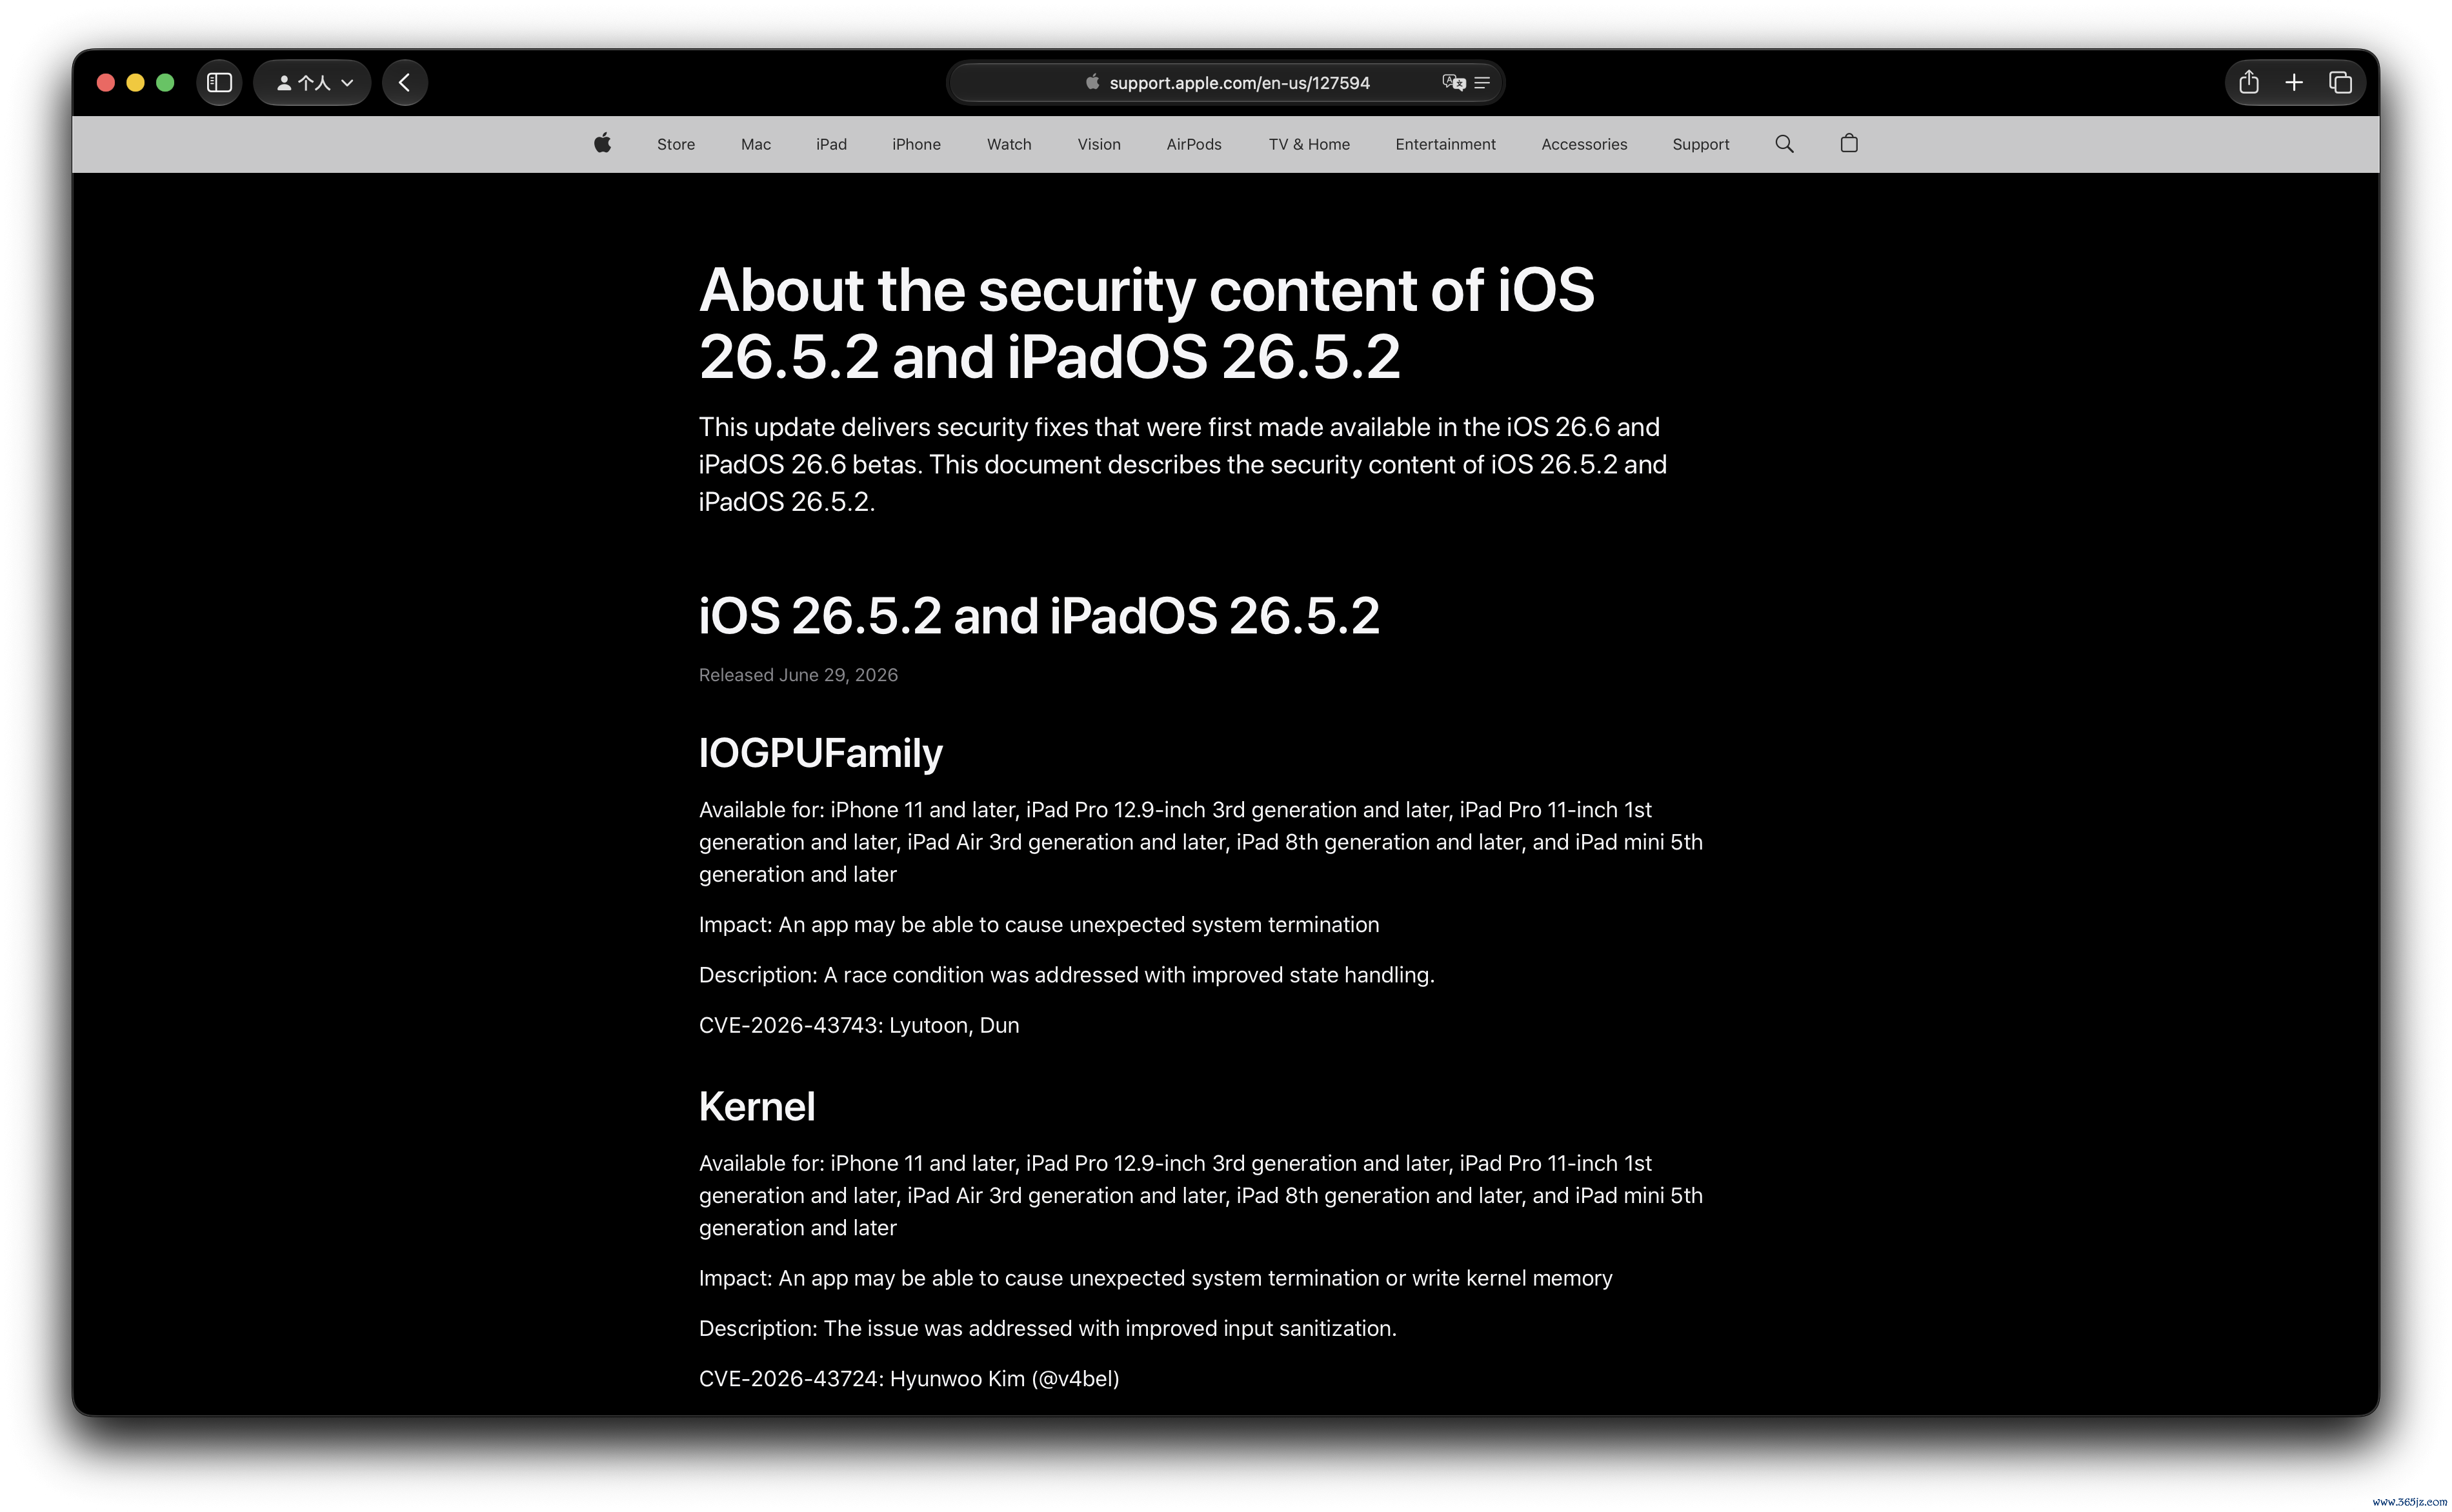Open the Accessories navigation link
Screen dimensions: 2452x1512
click(1584, 145)
